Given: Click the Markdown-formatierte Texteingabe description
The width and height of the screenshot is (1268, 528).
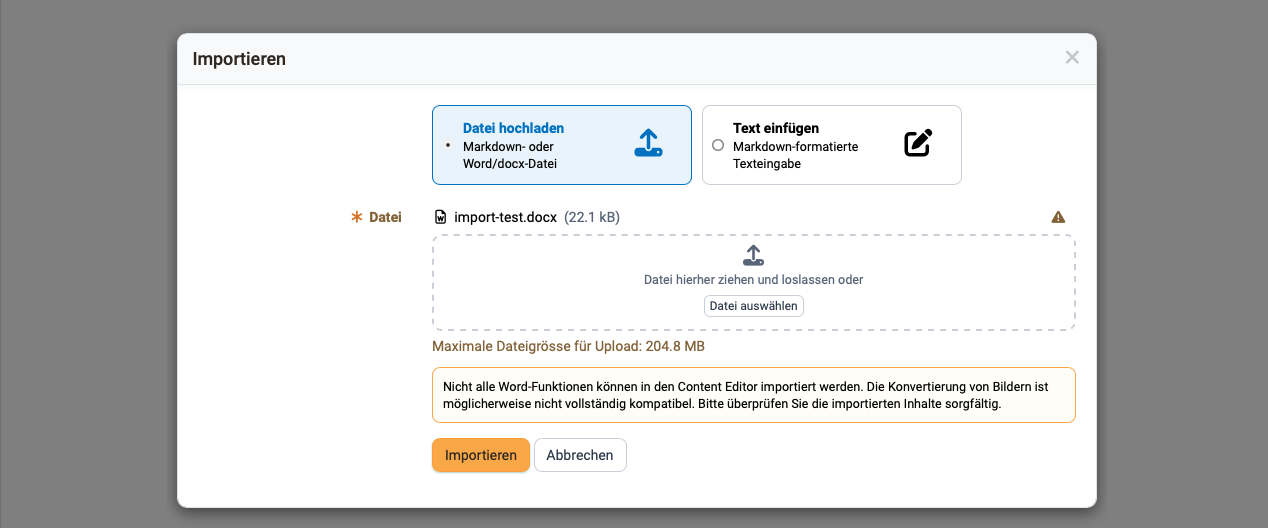Looking at the screenshot, I should click(796, 155).
